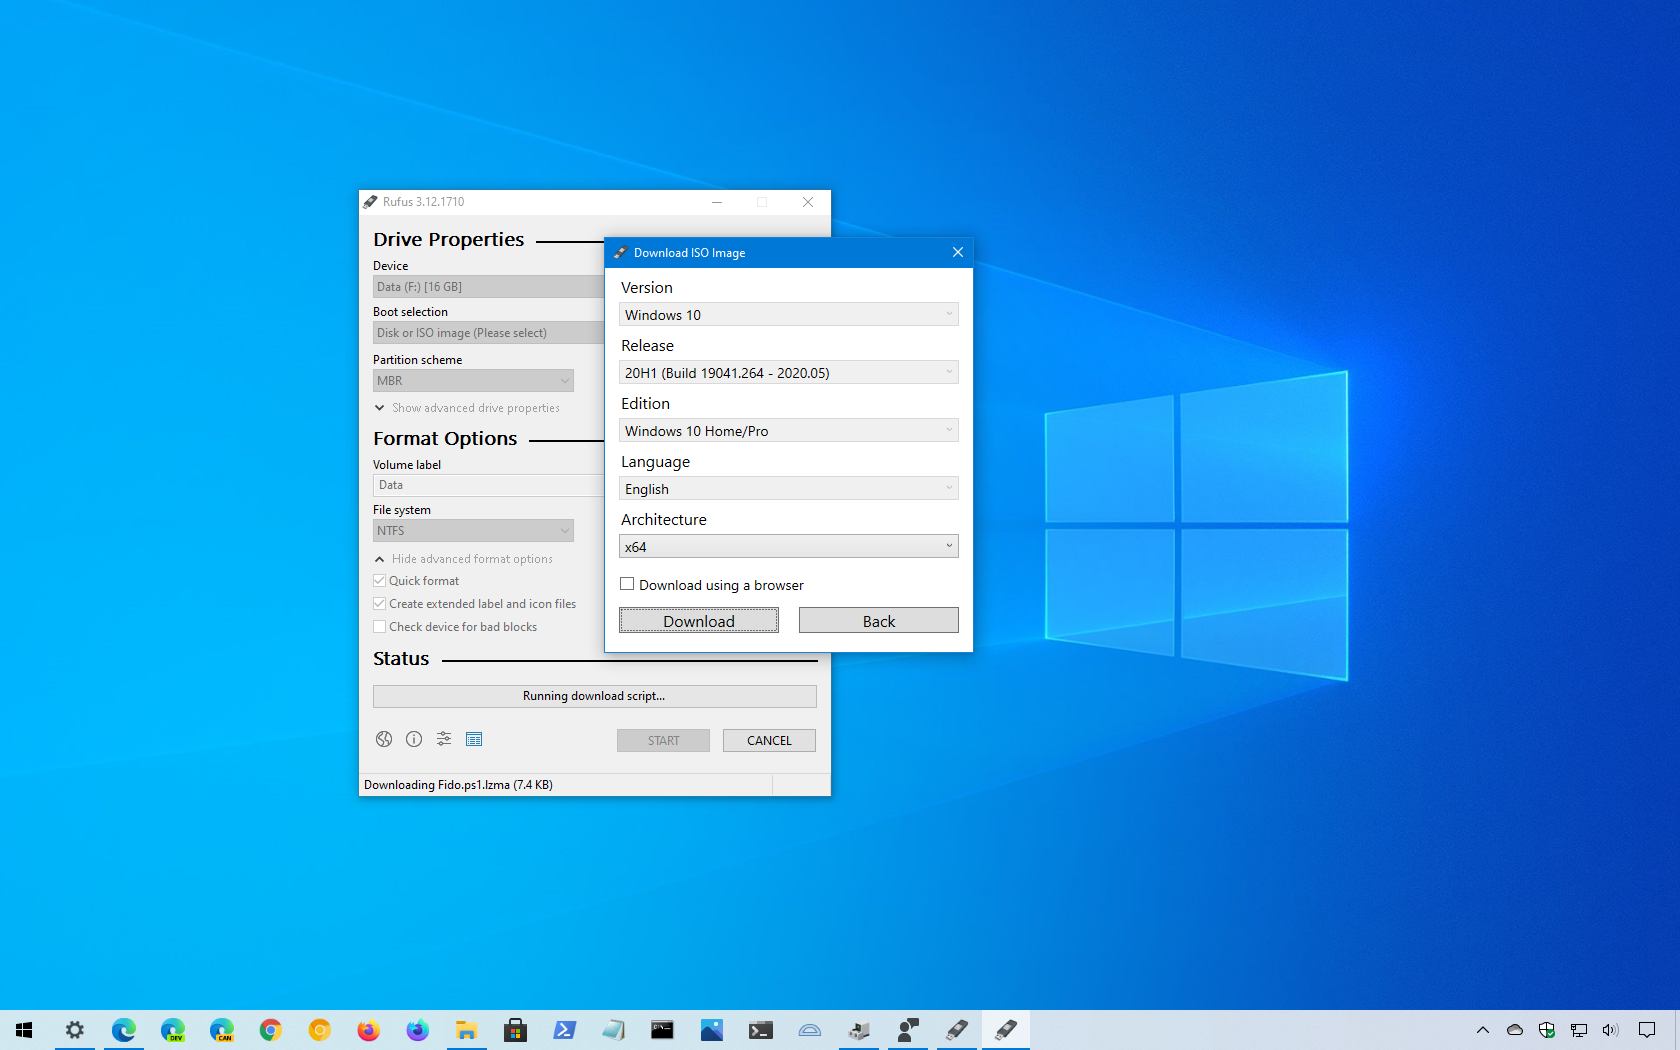Screen dimensions: 1680x1050
Task: Open network status tray icon
Action: pos(1579,1030)
